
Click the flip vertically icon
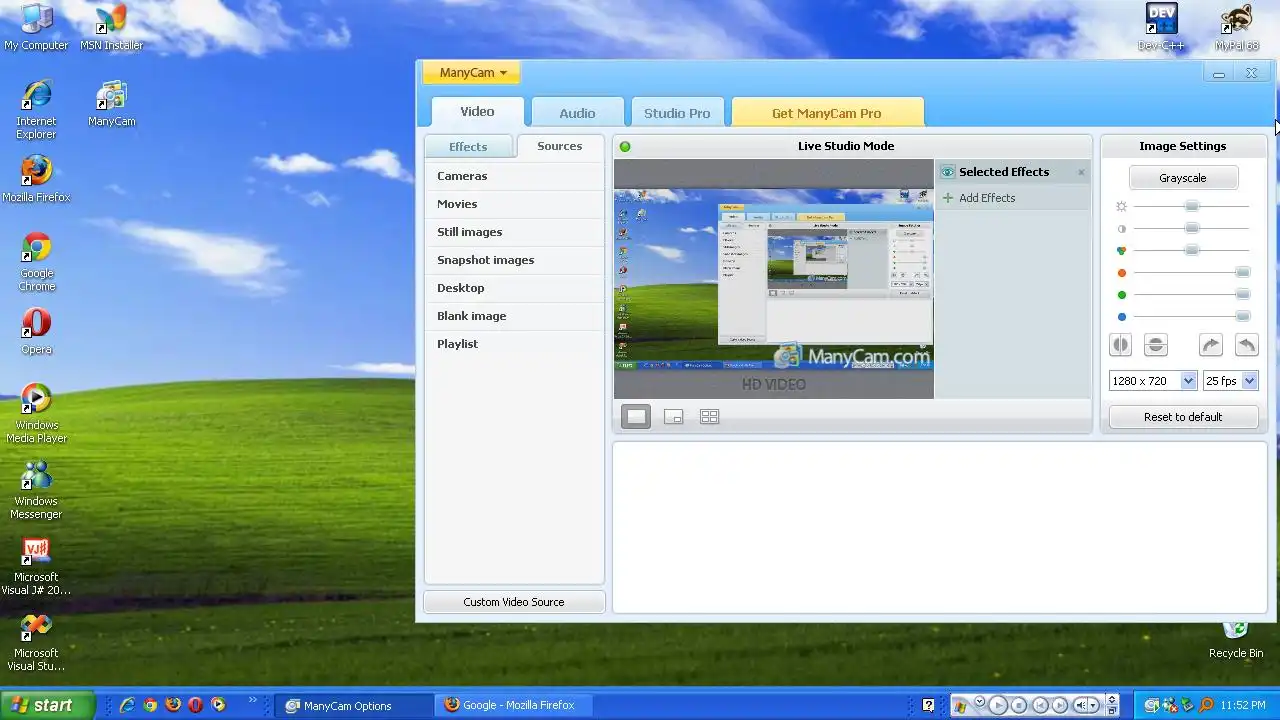point(1155,345)
